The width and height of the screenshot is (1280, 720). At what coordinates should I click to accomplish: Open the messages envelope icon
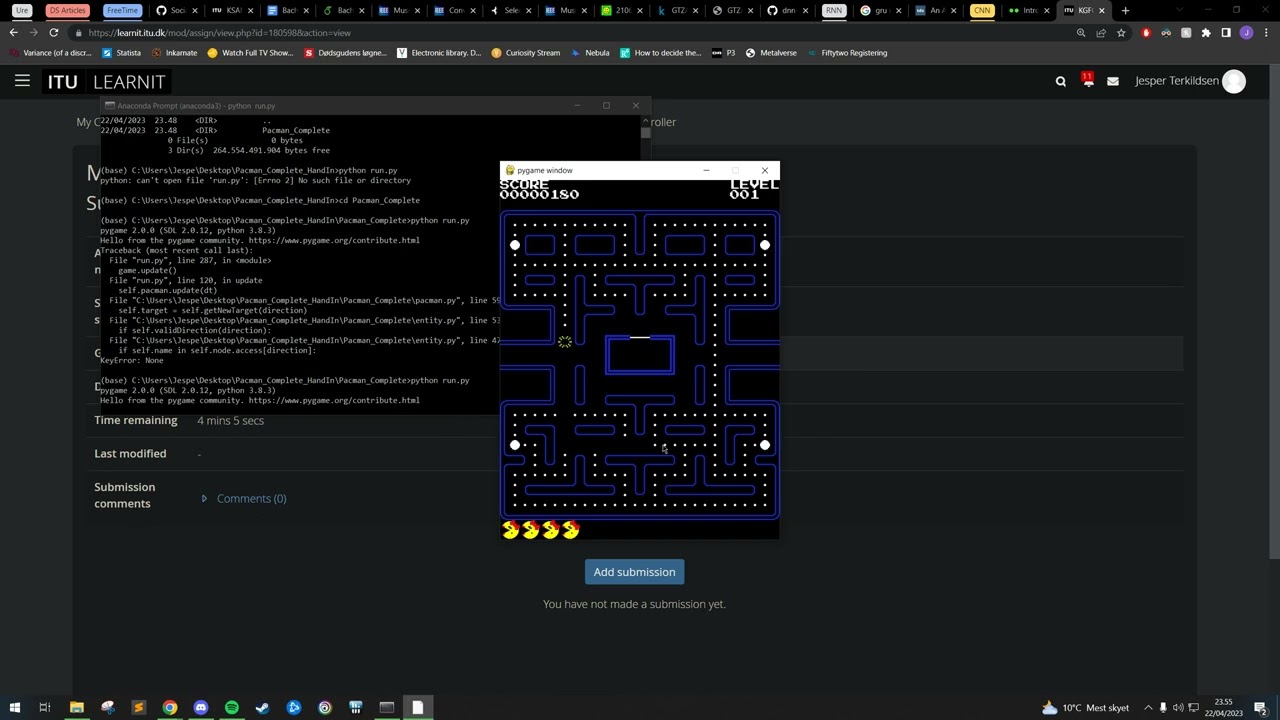[1113, 82]
